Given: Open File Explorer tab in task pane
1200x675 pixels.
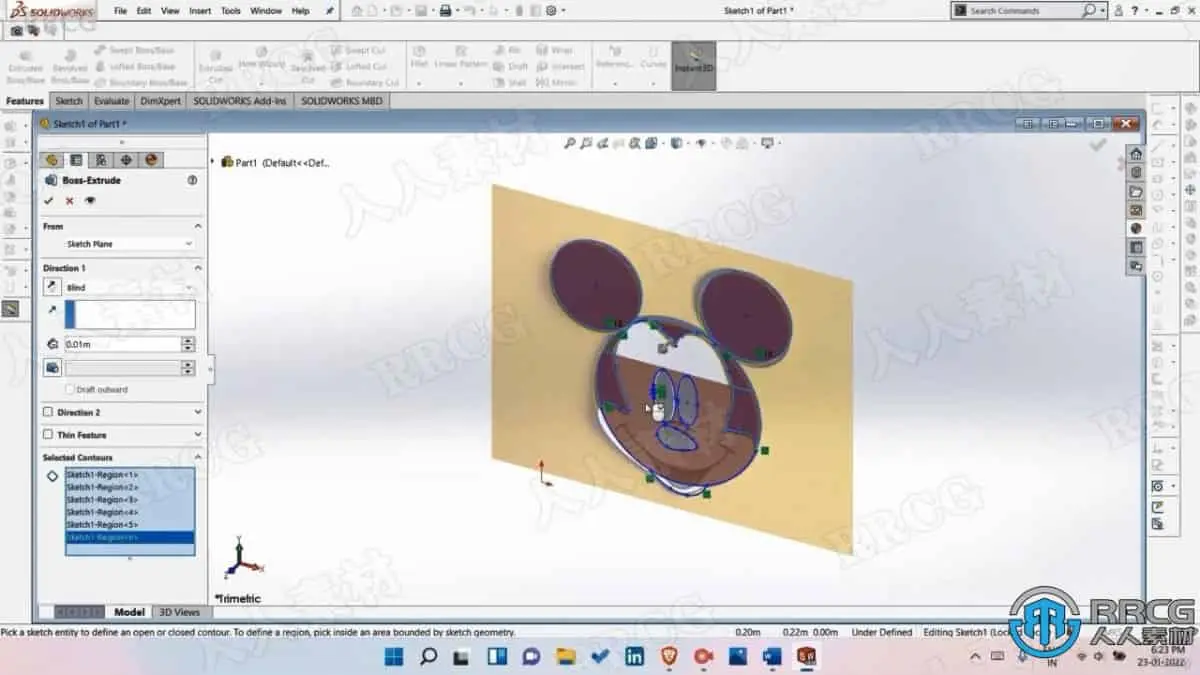Looking at the screenshot, I should [x=1136, y=192].
